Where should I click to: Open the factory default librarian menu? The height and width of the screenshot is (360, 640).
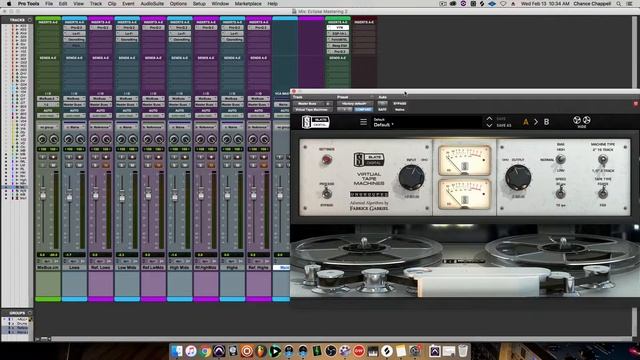click(x=355, y=104)
